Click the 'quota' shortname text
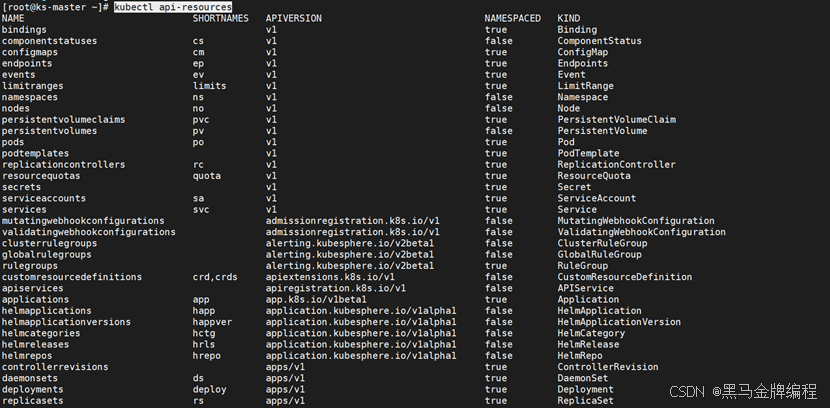The width and height of the screenshot is (830, 408). pos(206,176)
